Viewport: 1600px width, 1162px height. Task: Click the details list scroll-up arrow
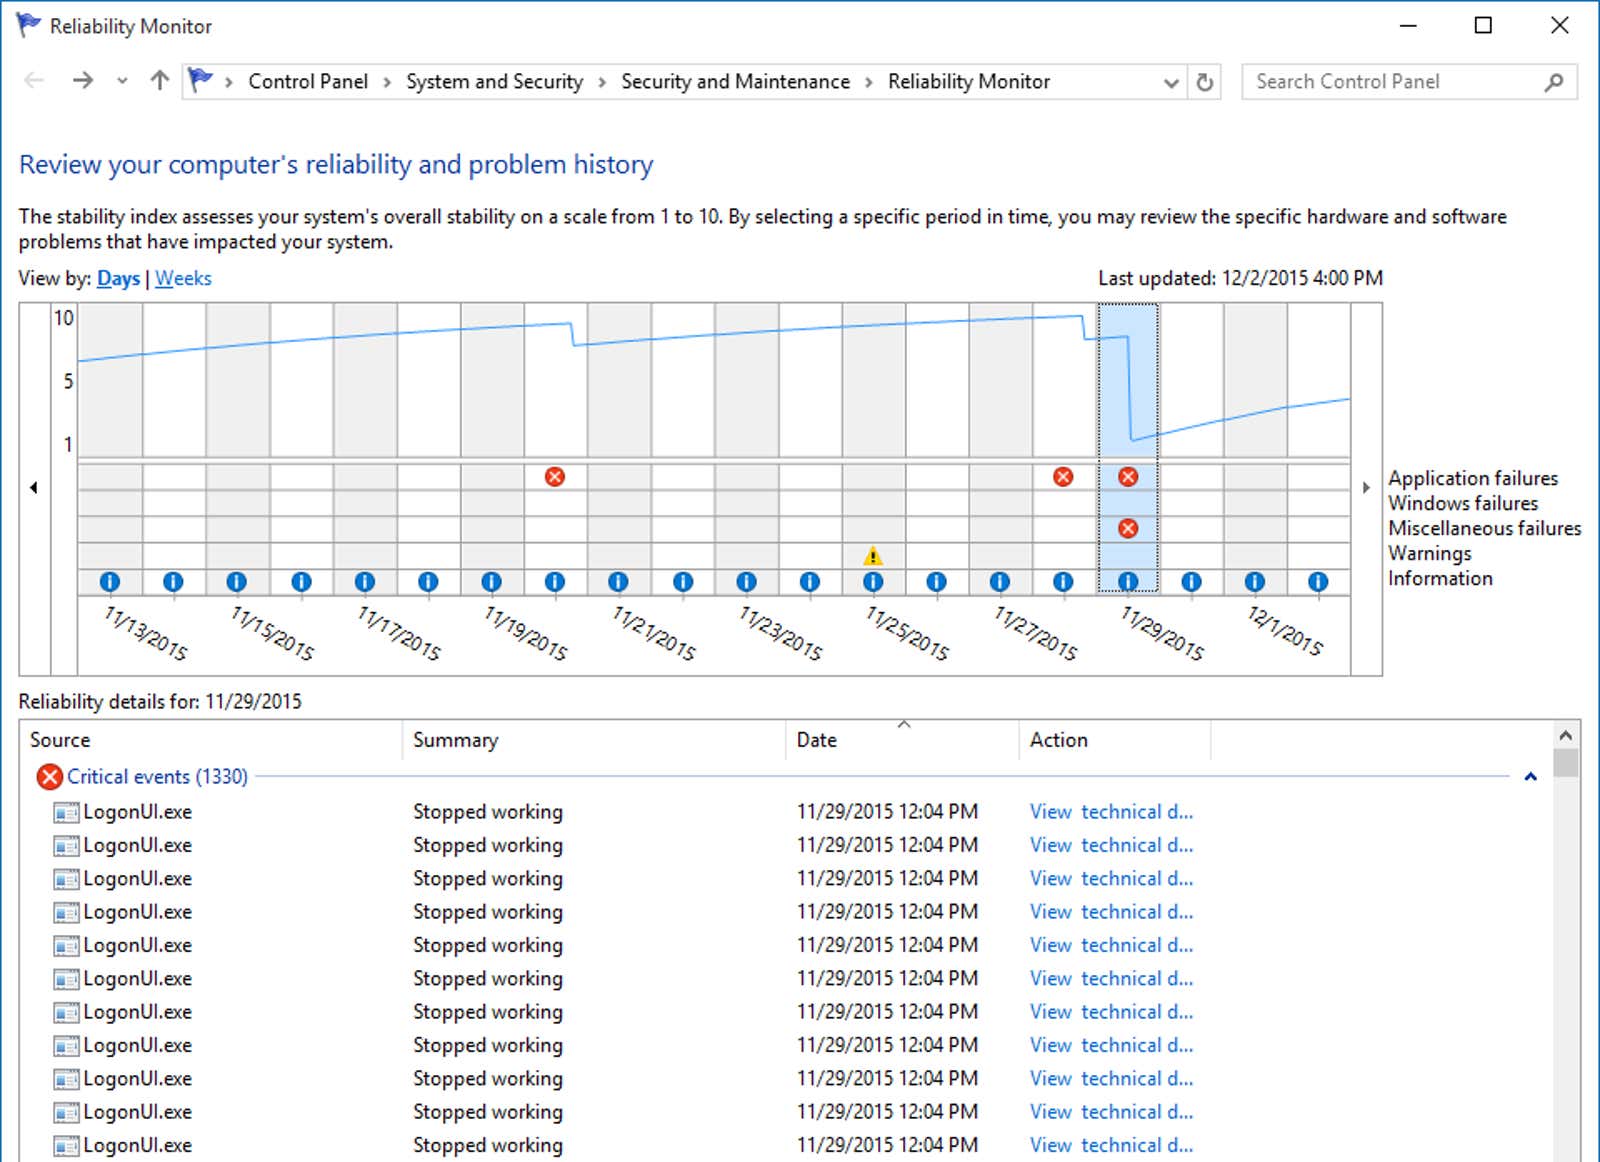[1566, 735]
